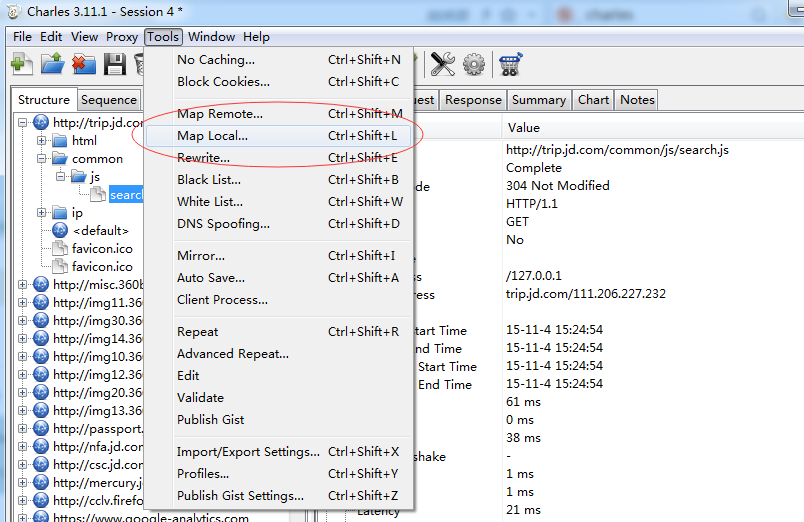Open the Help menu

tap(256, 37)
